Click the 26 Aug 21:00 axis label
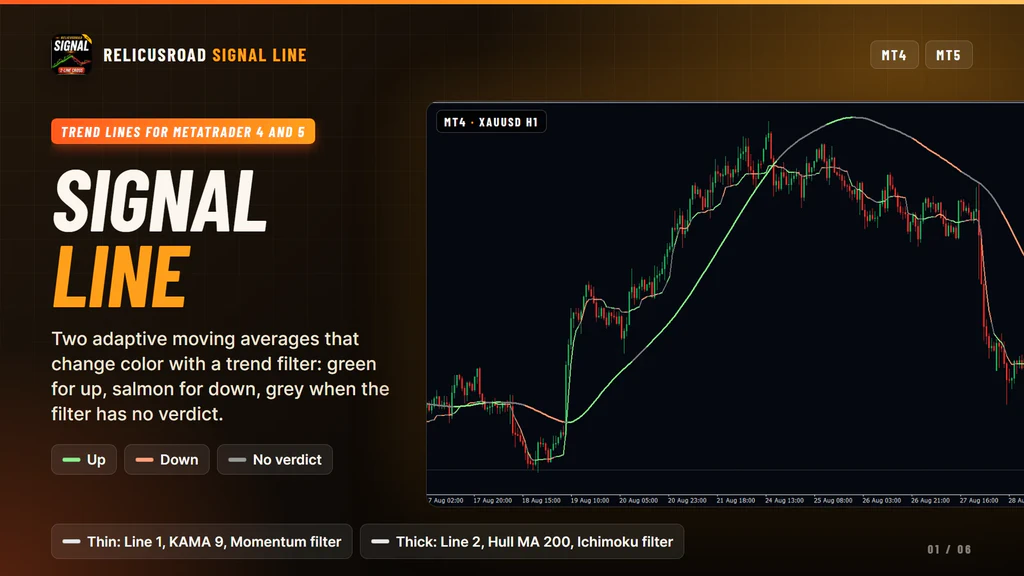This screenshot has height=576, width=1024. [x=931, y=500]
